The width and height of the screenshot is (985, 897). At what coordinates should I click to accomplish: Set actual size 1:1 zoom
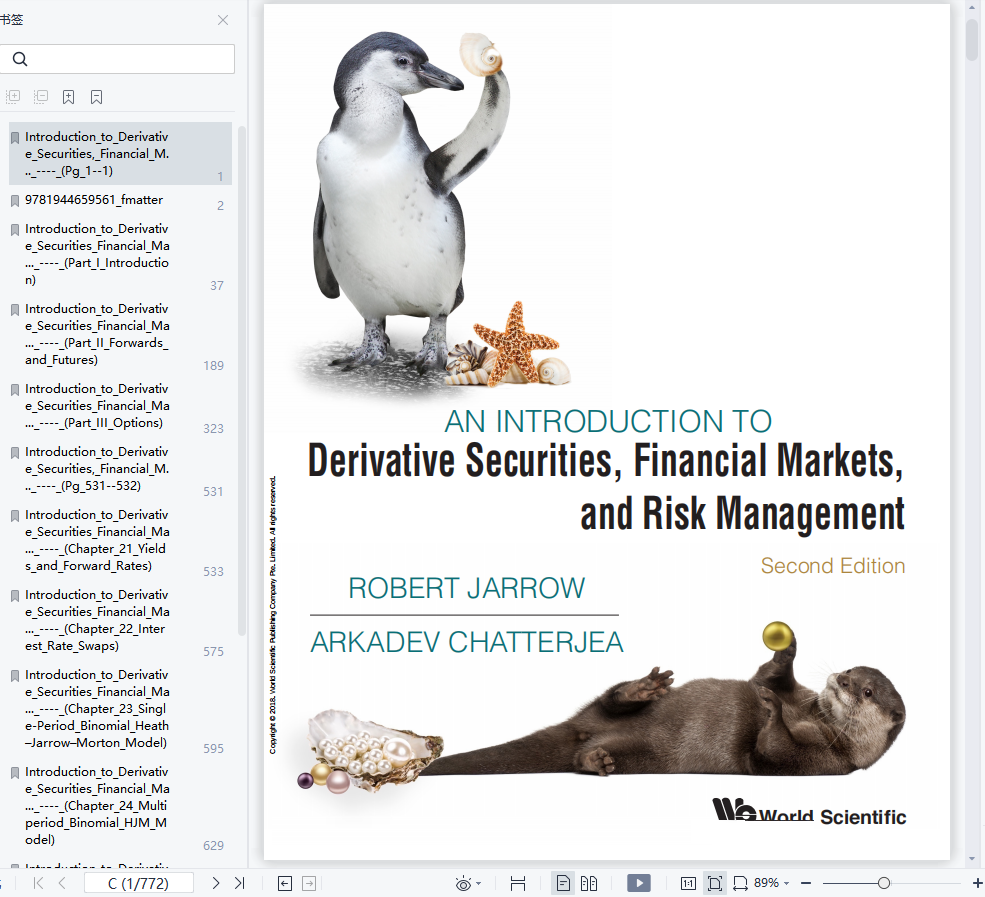(x=688, y=884)
